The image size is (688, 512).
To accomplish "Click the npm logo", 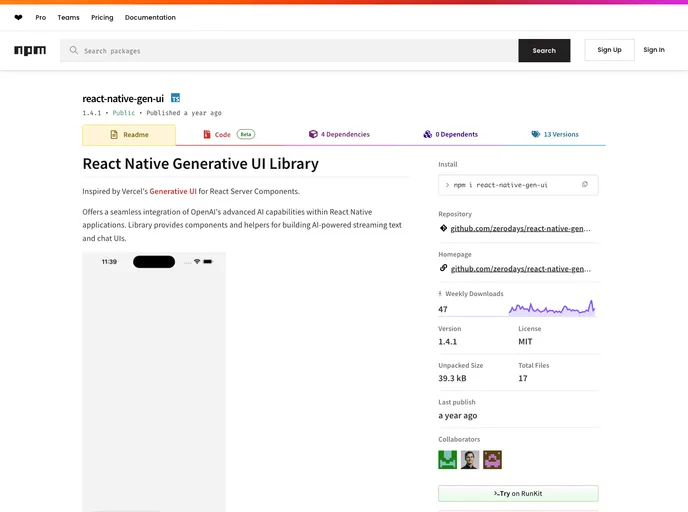I will point(30,50).
